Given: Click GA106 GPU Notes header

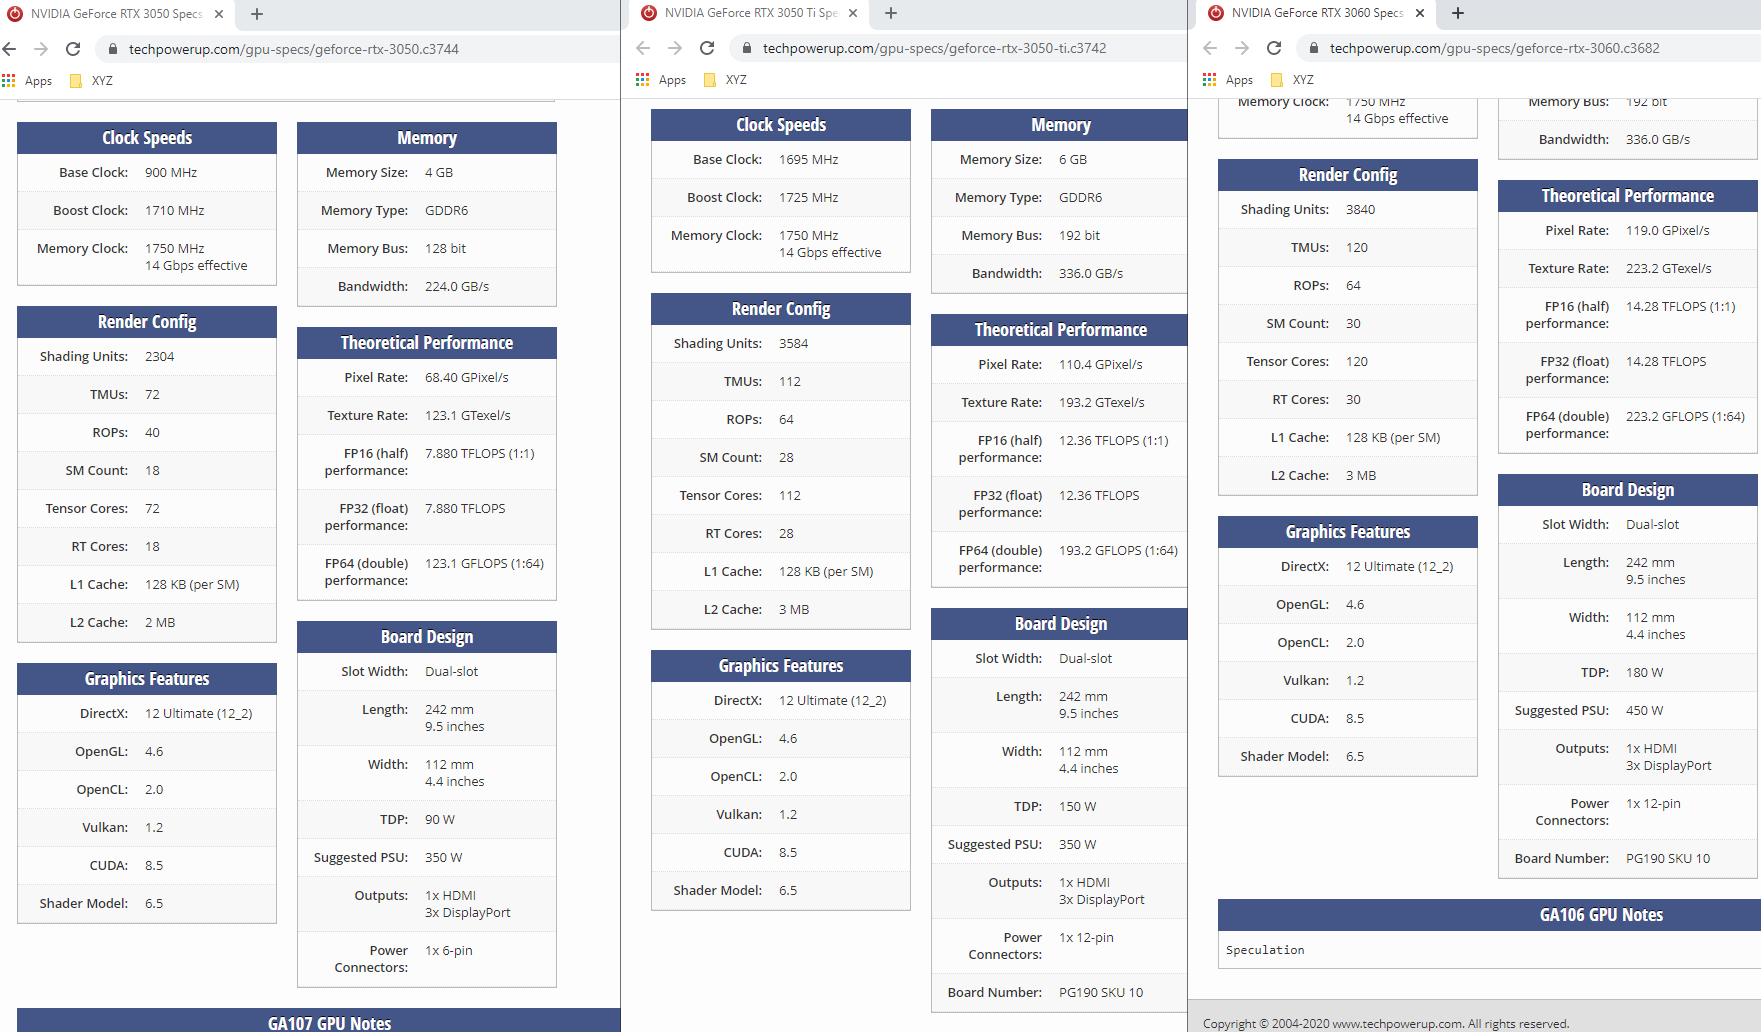Looking at the screenshot, I should tap(1601, 915).
